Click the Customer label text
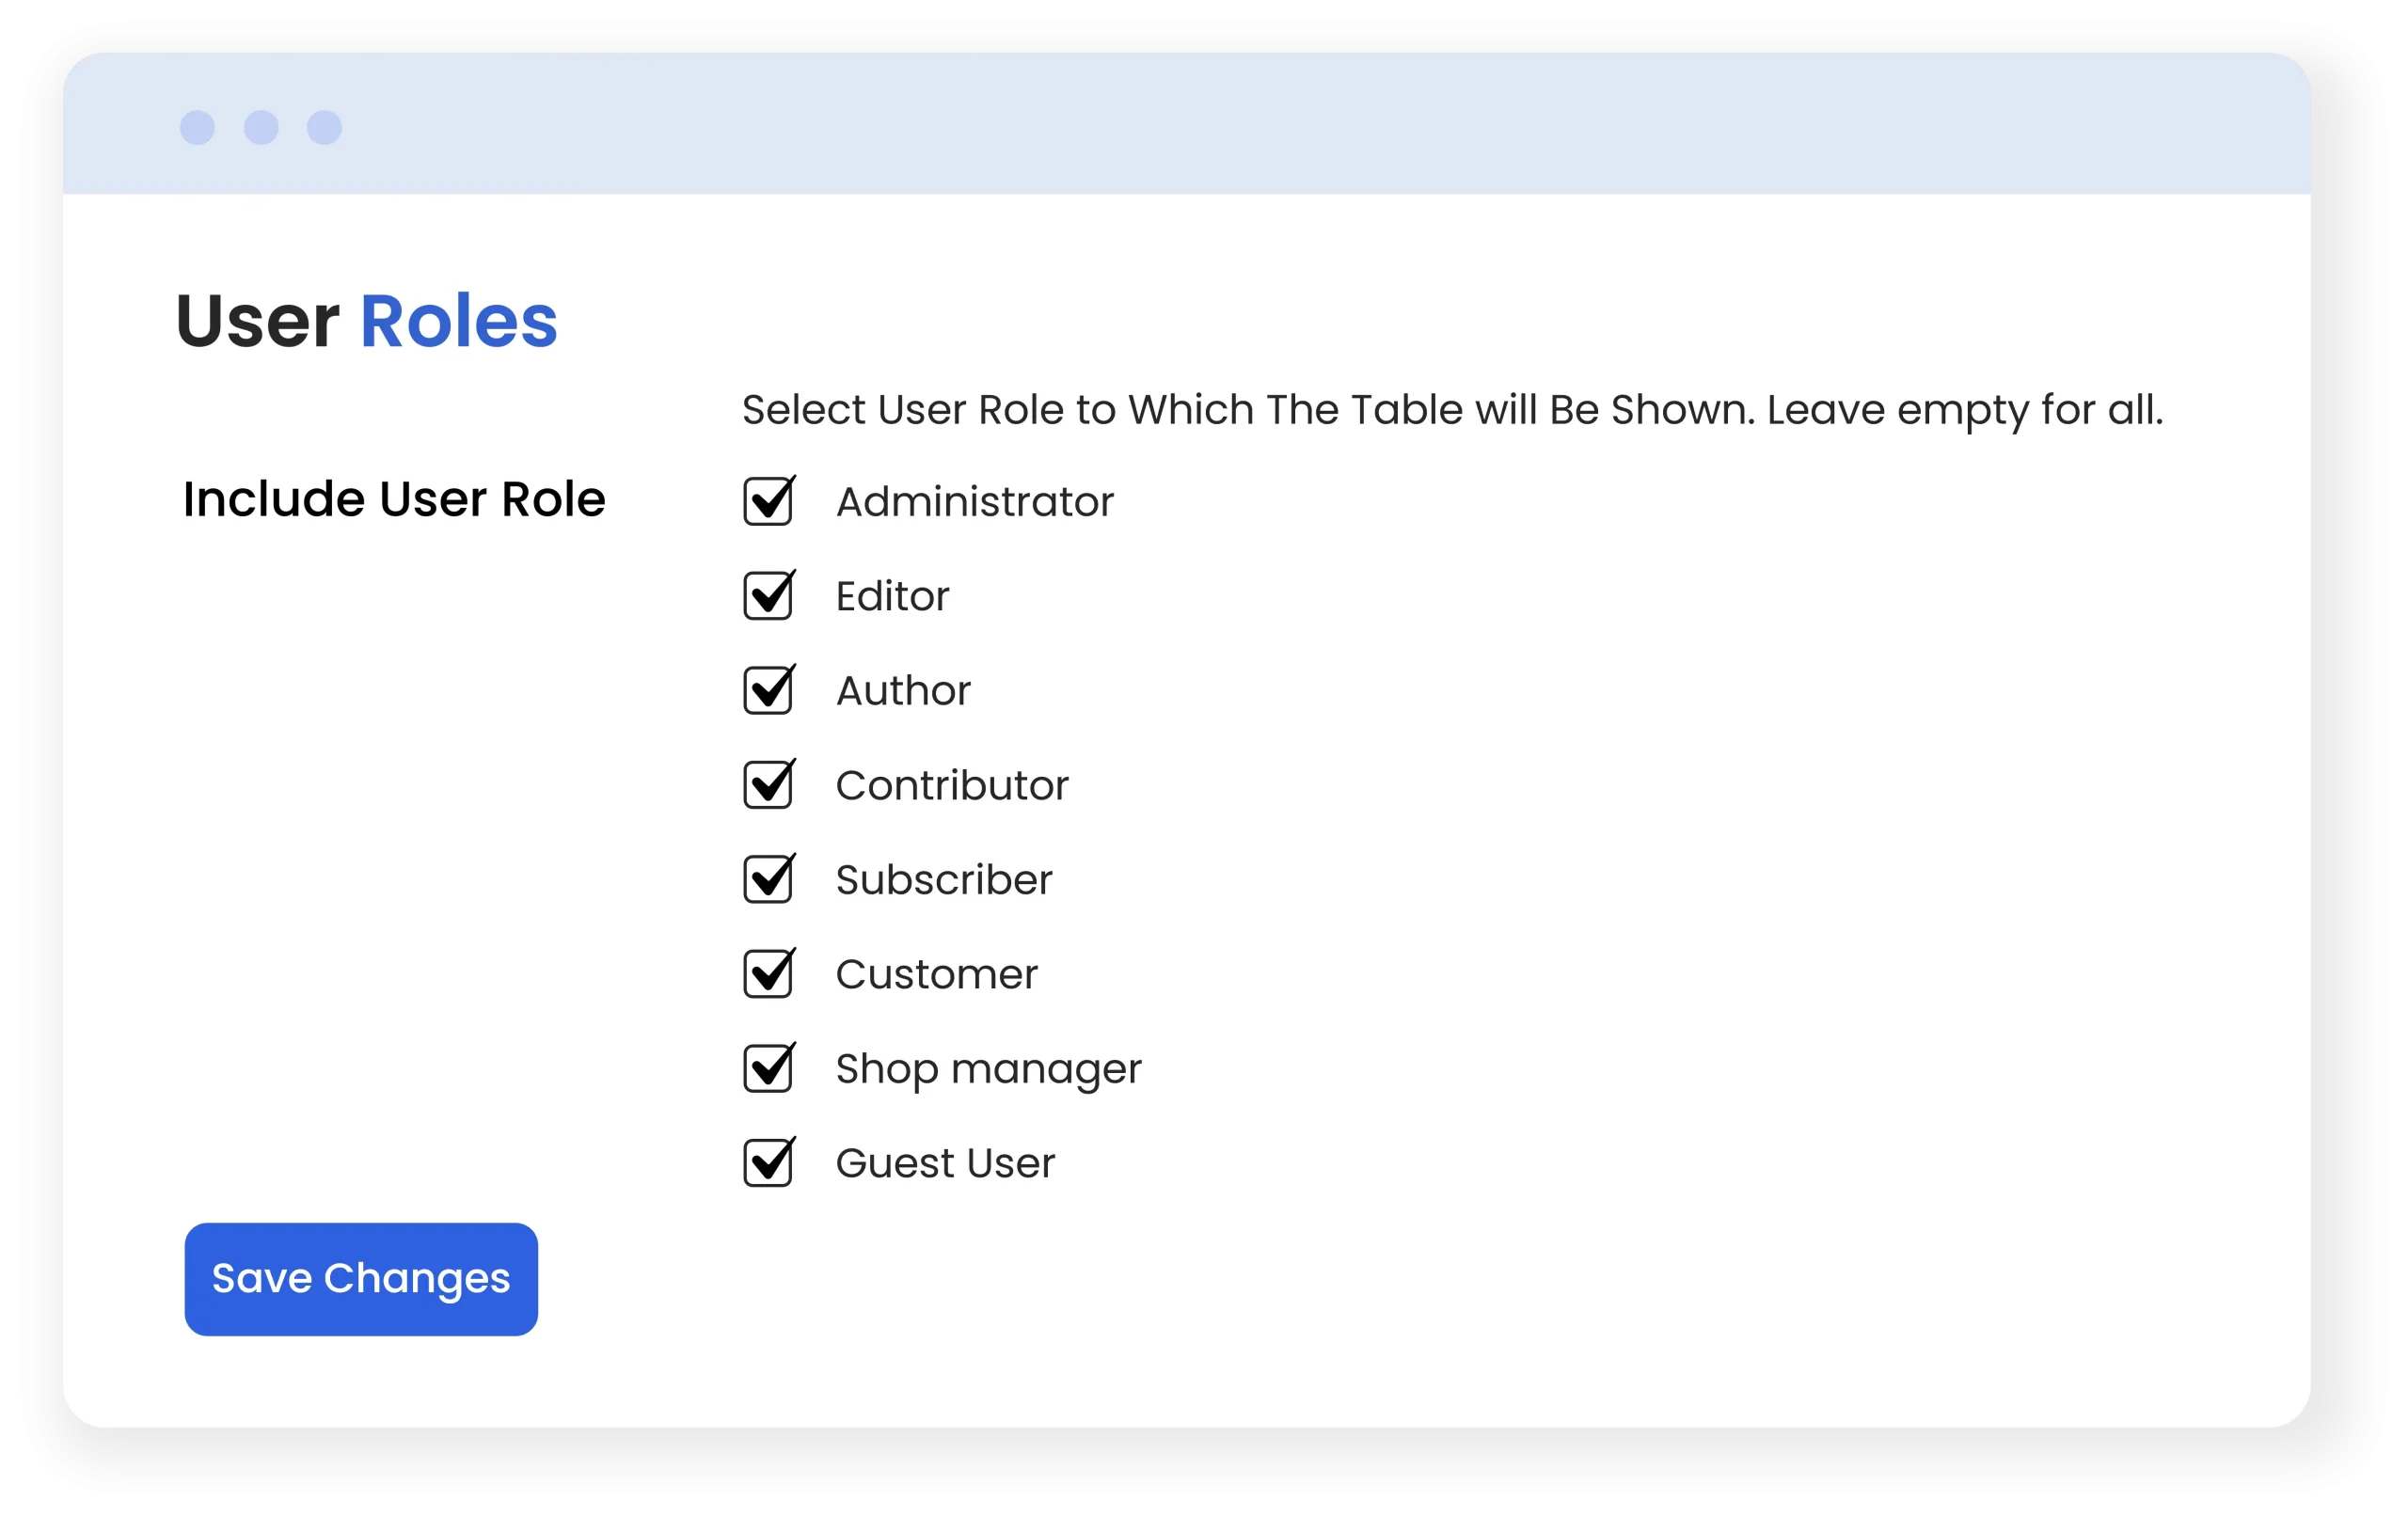The height and width of the screenshot is (1516, 2408). pyautogui.click(x=937, y=975)
